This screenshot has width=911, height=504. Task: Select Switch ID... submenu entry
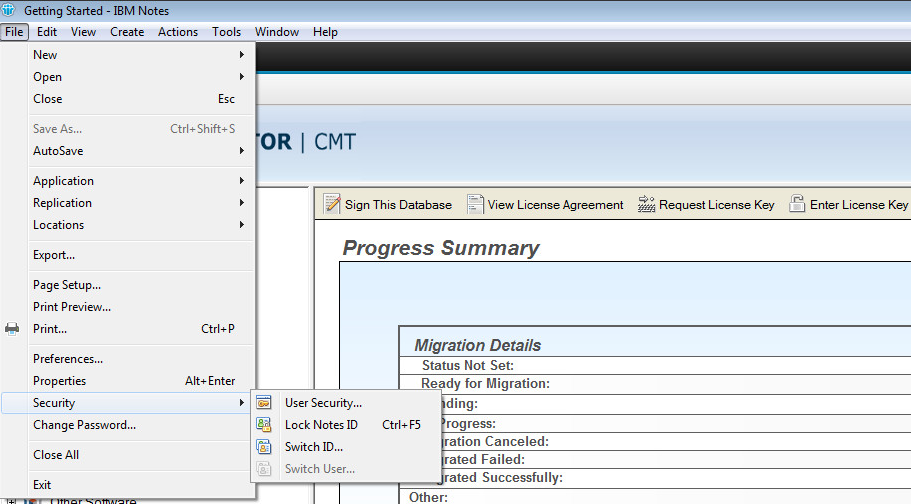(346, 447)
